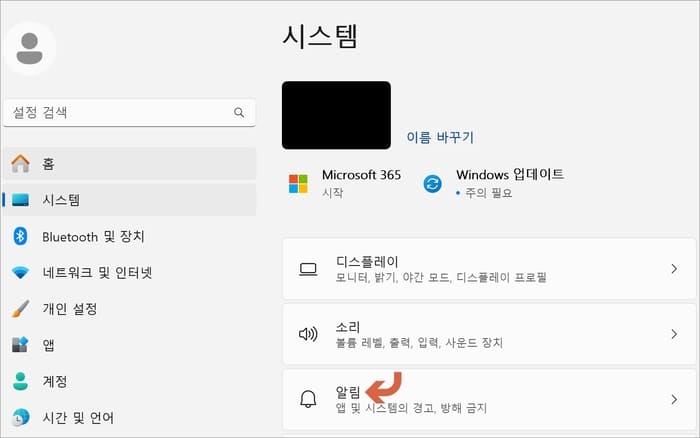Click the bell icon for 알림
The image size is (700, 438).
click(x=308, y=399)
